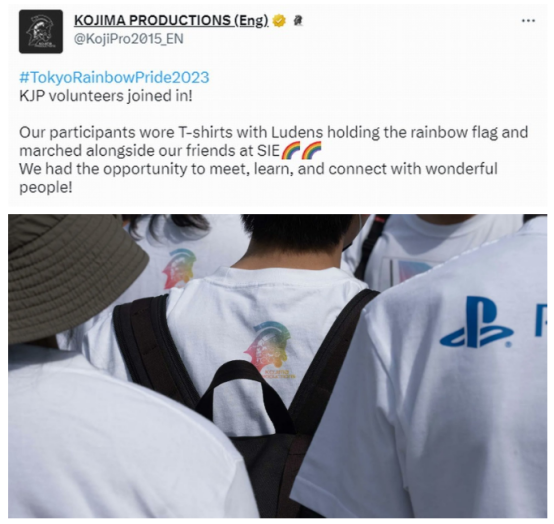Click the word "people!" ending the tweet

point(46,187)
